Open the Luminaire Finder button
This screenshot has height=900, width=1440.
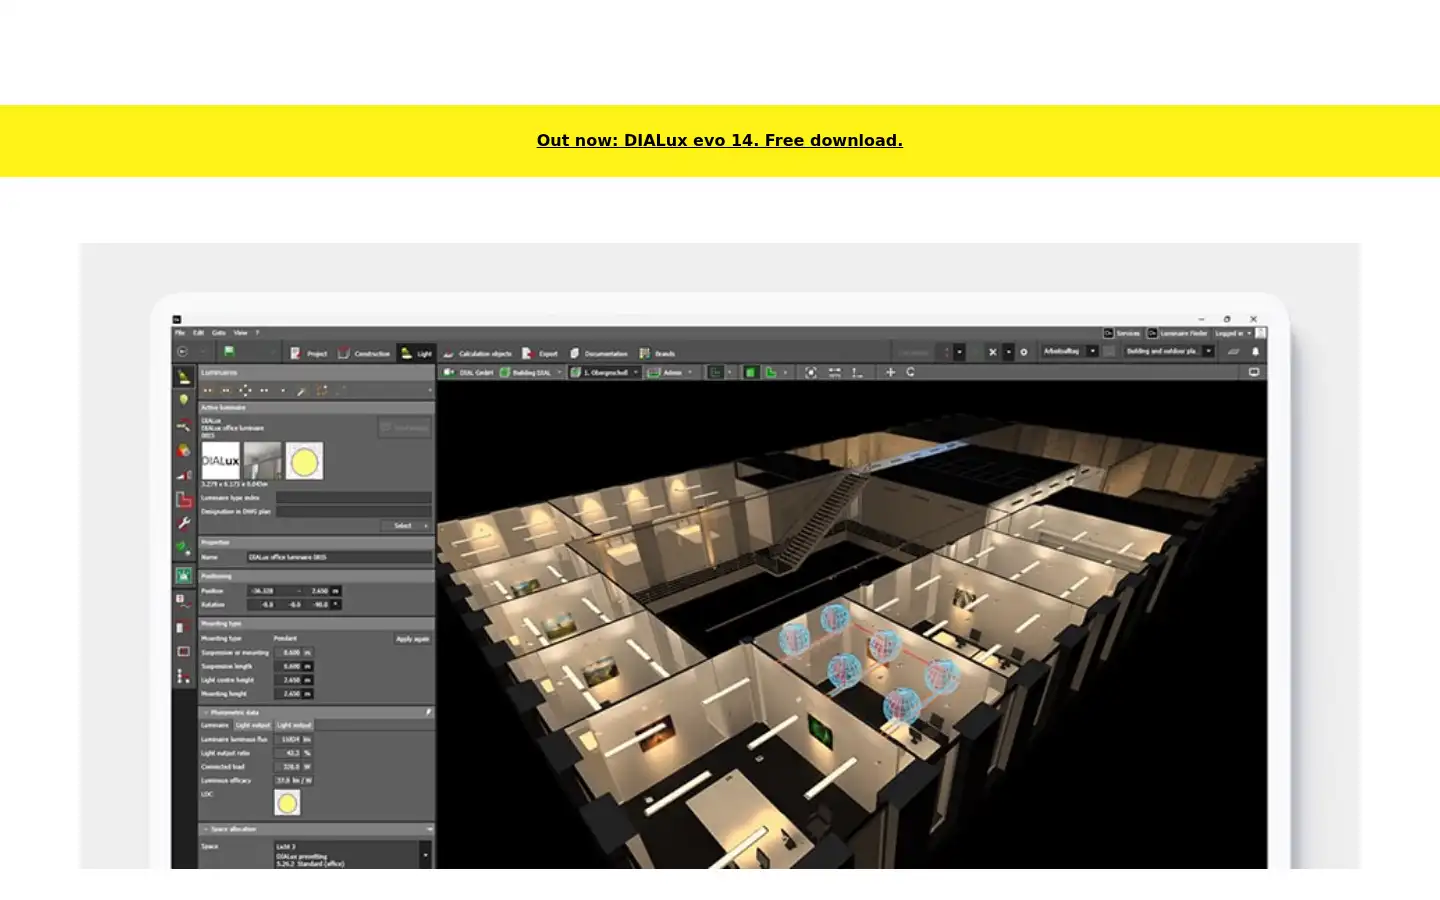pyautogui.click(x=1177, y=333)
